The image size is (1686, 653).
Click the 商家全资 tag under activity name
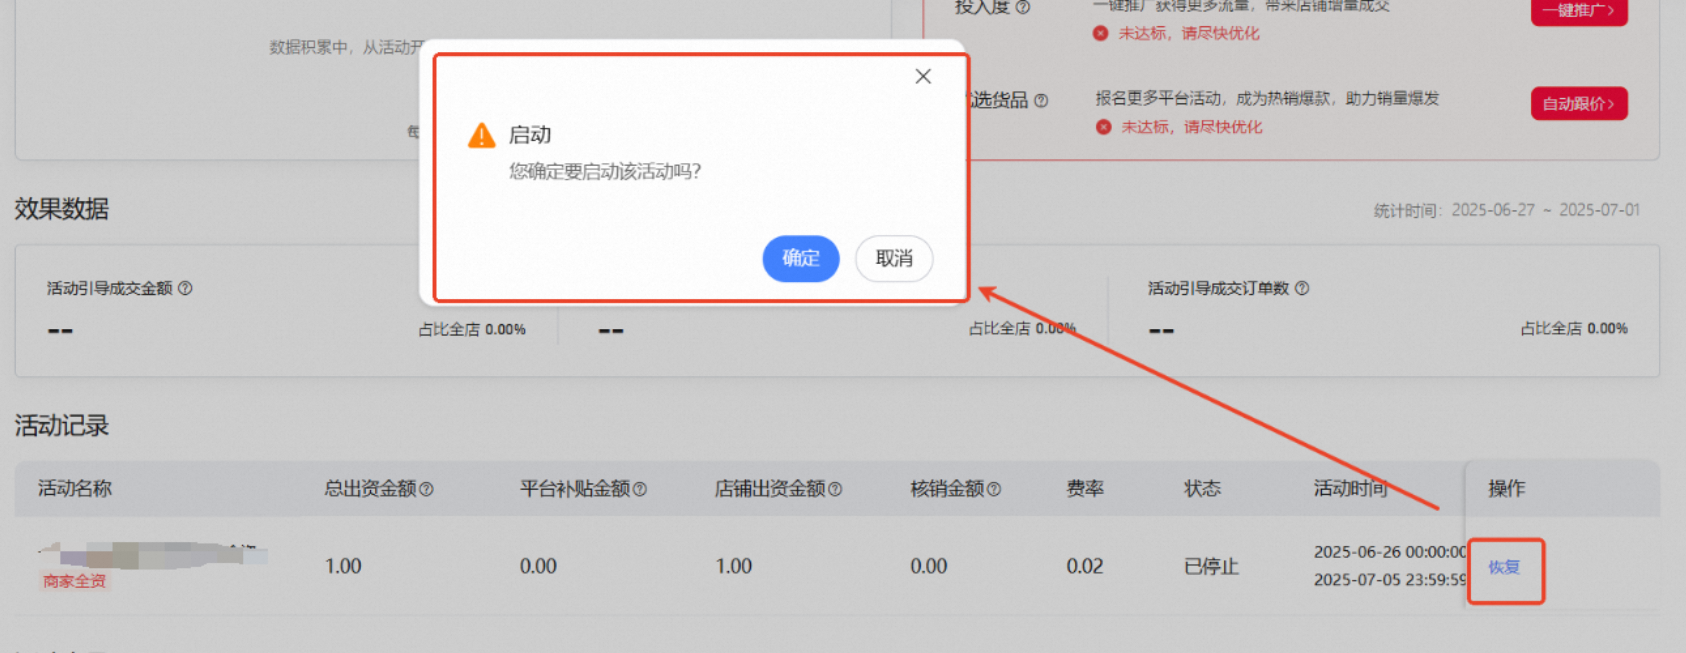(74, 581)
